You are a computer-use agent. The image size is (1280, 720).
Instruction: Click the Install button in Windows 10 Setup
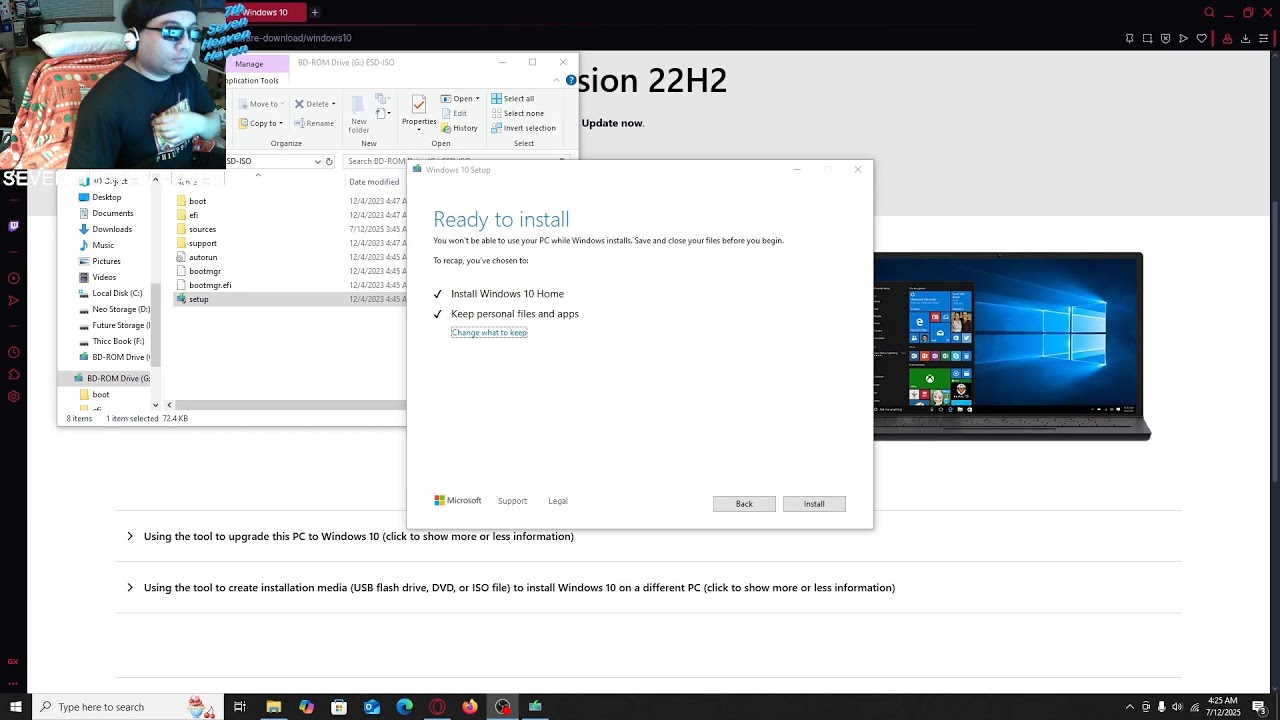pos(814,504)
